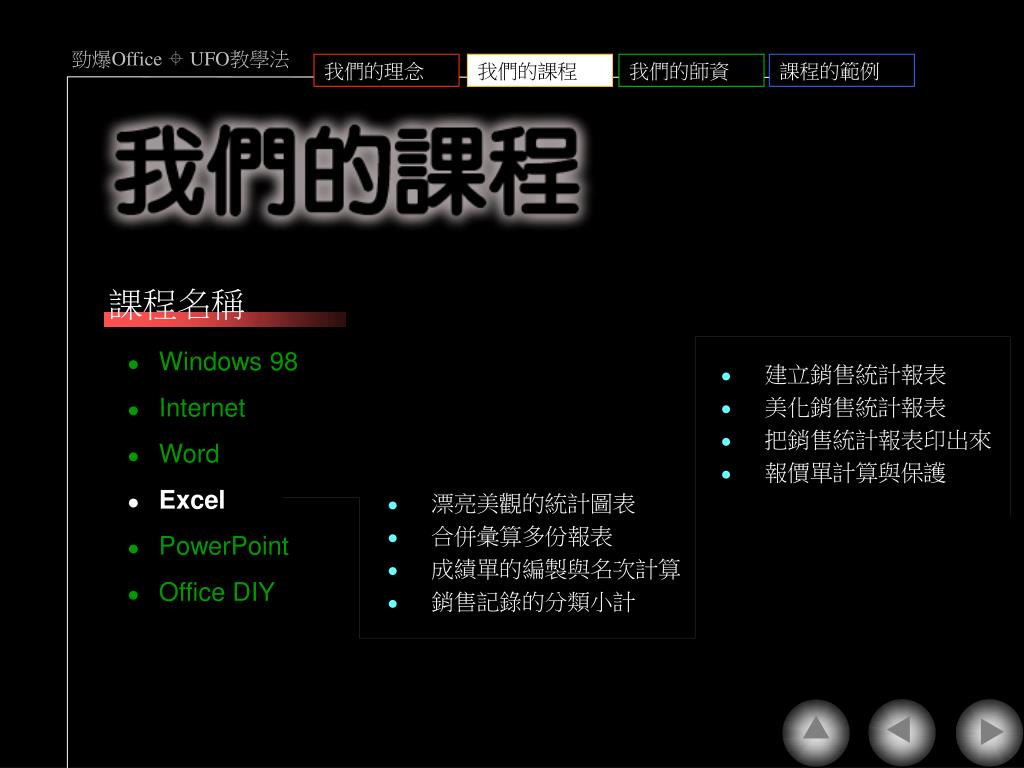The height and width of the screenshot is (768, 1024).
Task: Click 銷售記錄的分類小計 topic
Action: pyautogui.click(x=533, y=602)
